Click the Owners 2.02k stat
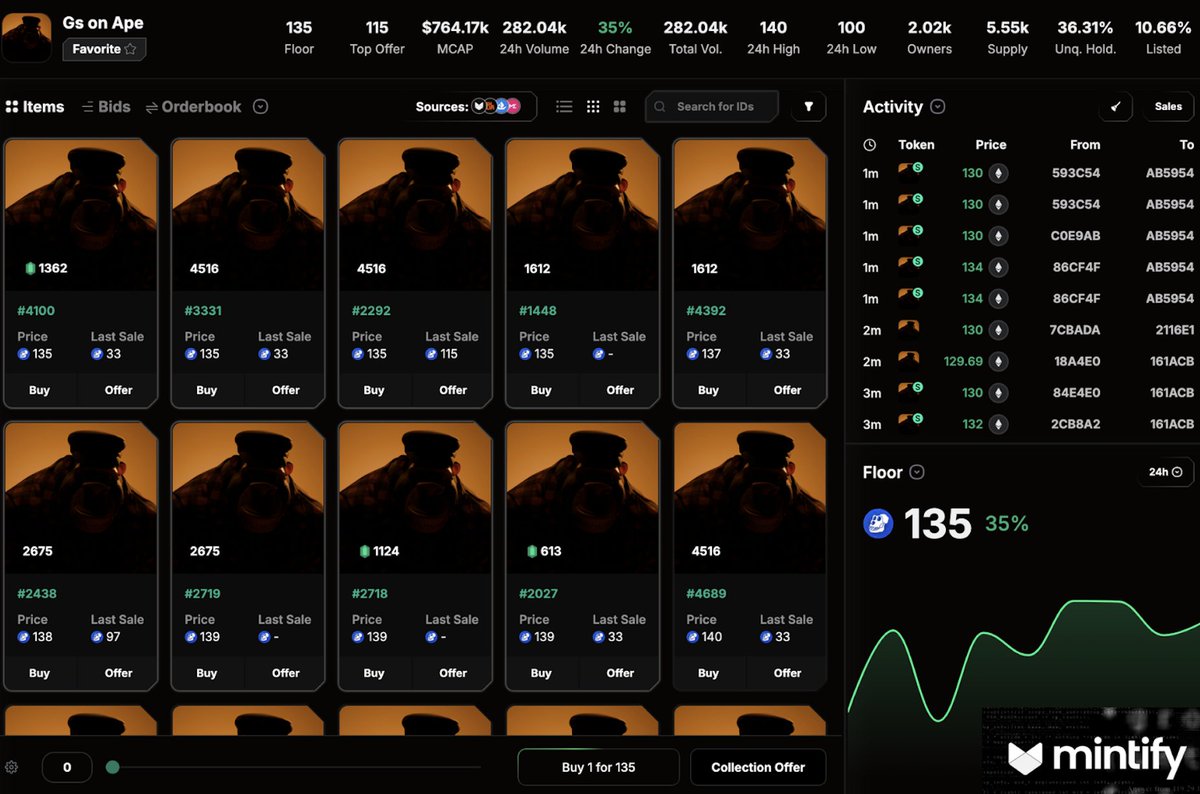The width and height of the screenshot is (1200, 794). point(929,37)
